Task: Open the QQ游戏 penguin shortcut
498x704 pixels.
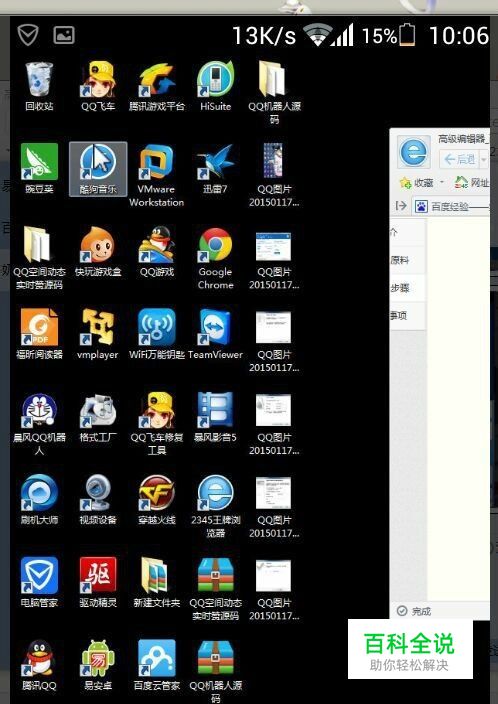Action: point(157,251)
